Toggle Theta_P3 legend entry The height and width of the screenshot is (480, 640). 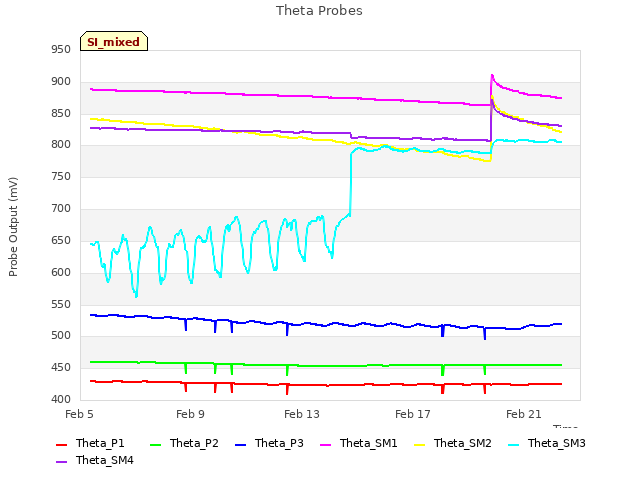(269, 443)
